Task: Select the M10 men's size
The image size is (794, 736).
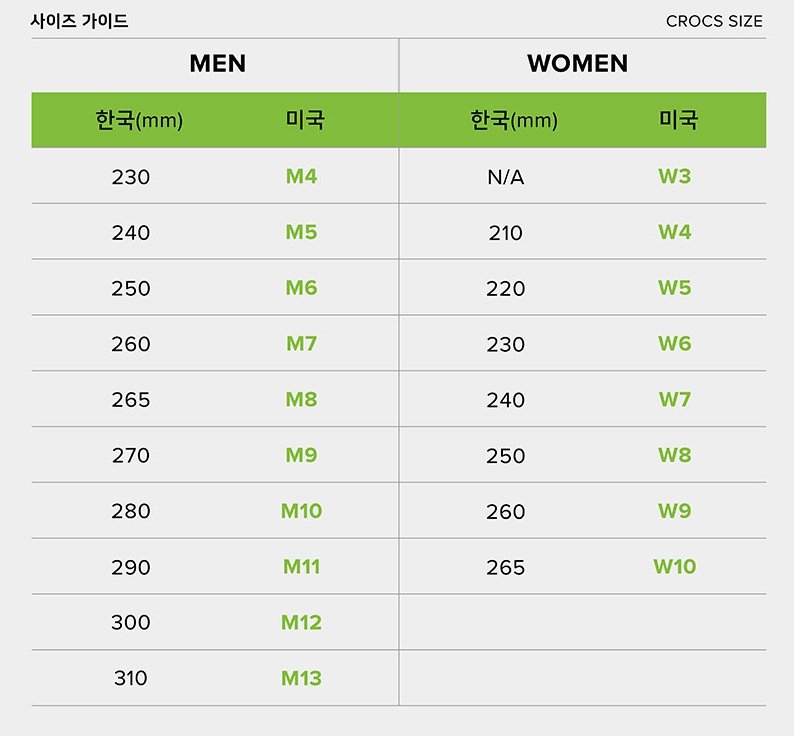Action: point(301,511)
